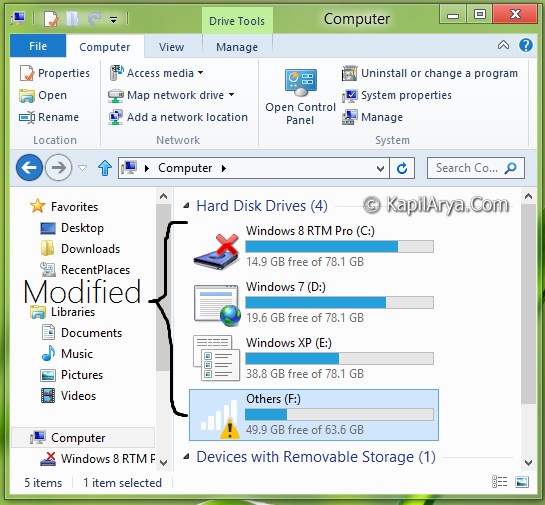Click the Others (F:) drive usage bar
Image resolution: width=545 pixels, height=505 pixels.
pyautogui.click(x=339, y=414)
